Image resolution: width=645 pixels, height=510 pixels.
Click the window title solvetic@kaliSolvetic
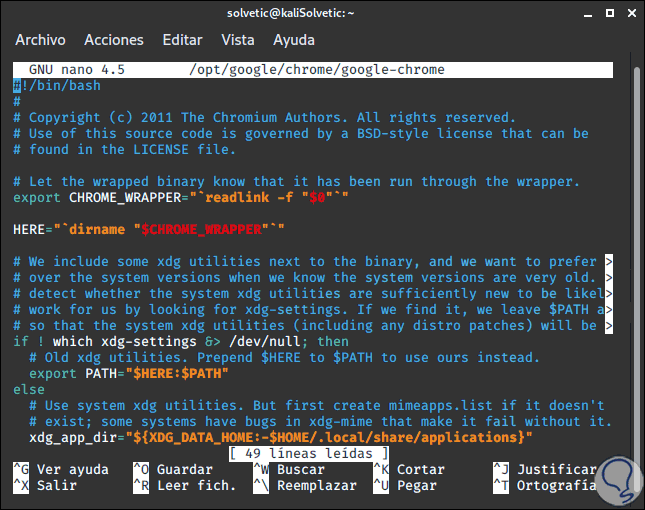coord(290,13)
